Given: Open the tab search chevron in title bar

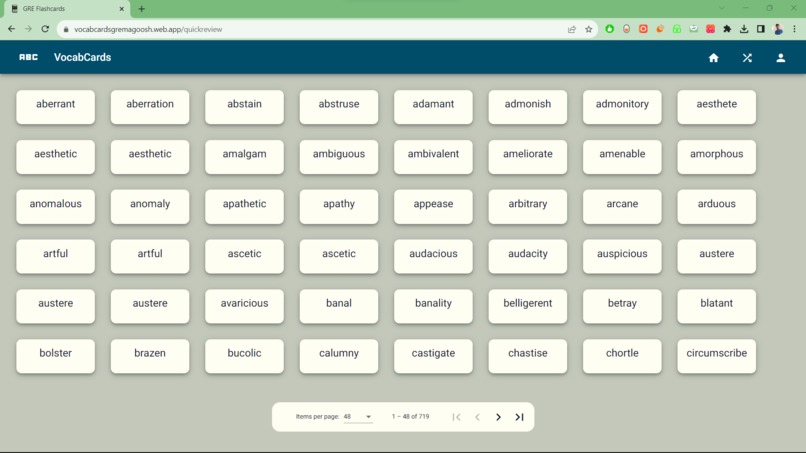Looking at the screenshot, I should coord(722,8).
